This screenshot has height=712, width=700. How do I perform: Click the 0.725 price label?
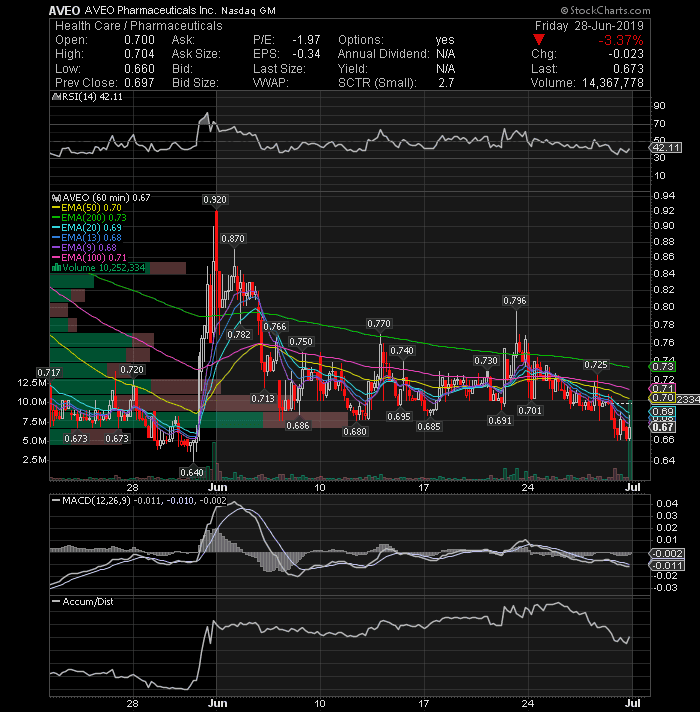[596, 365]
